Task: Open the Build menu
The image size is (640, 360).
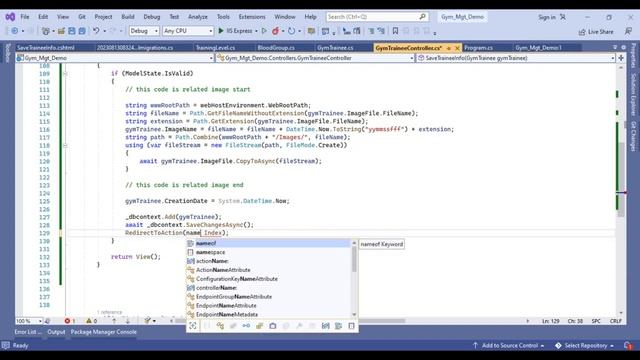Action: tap(128, 17)
